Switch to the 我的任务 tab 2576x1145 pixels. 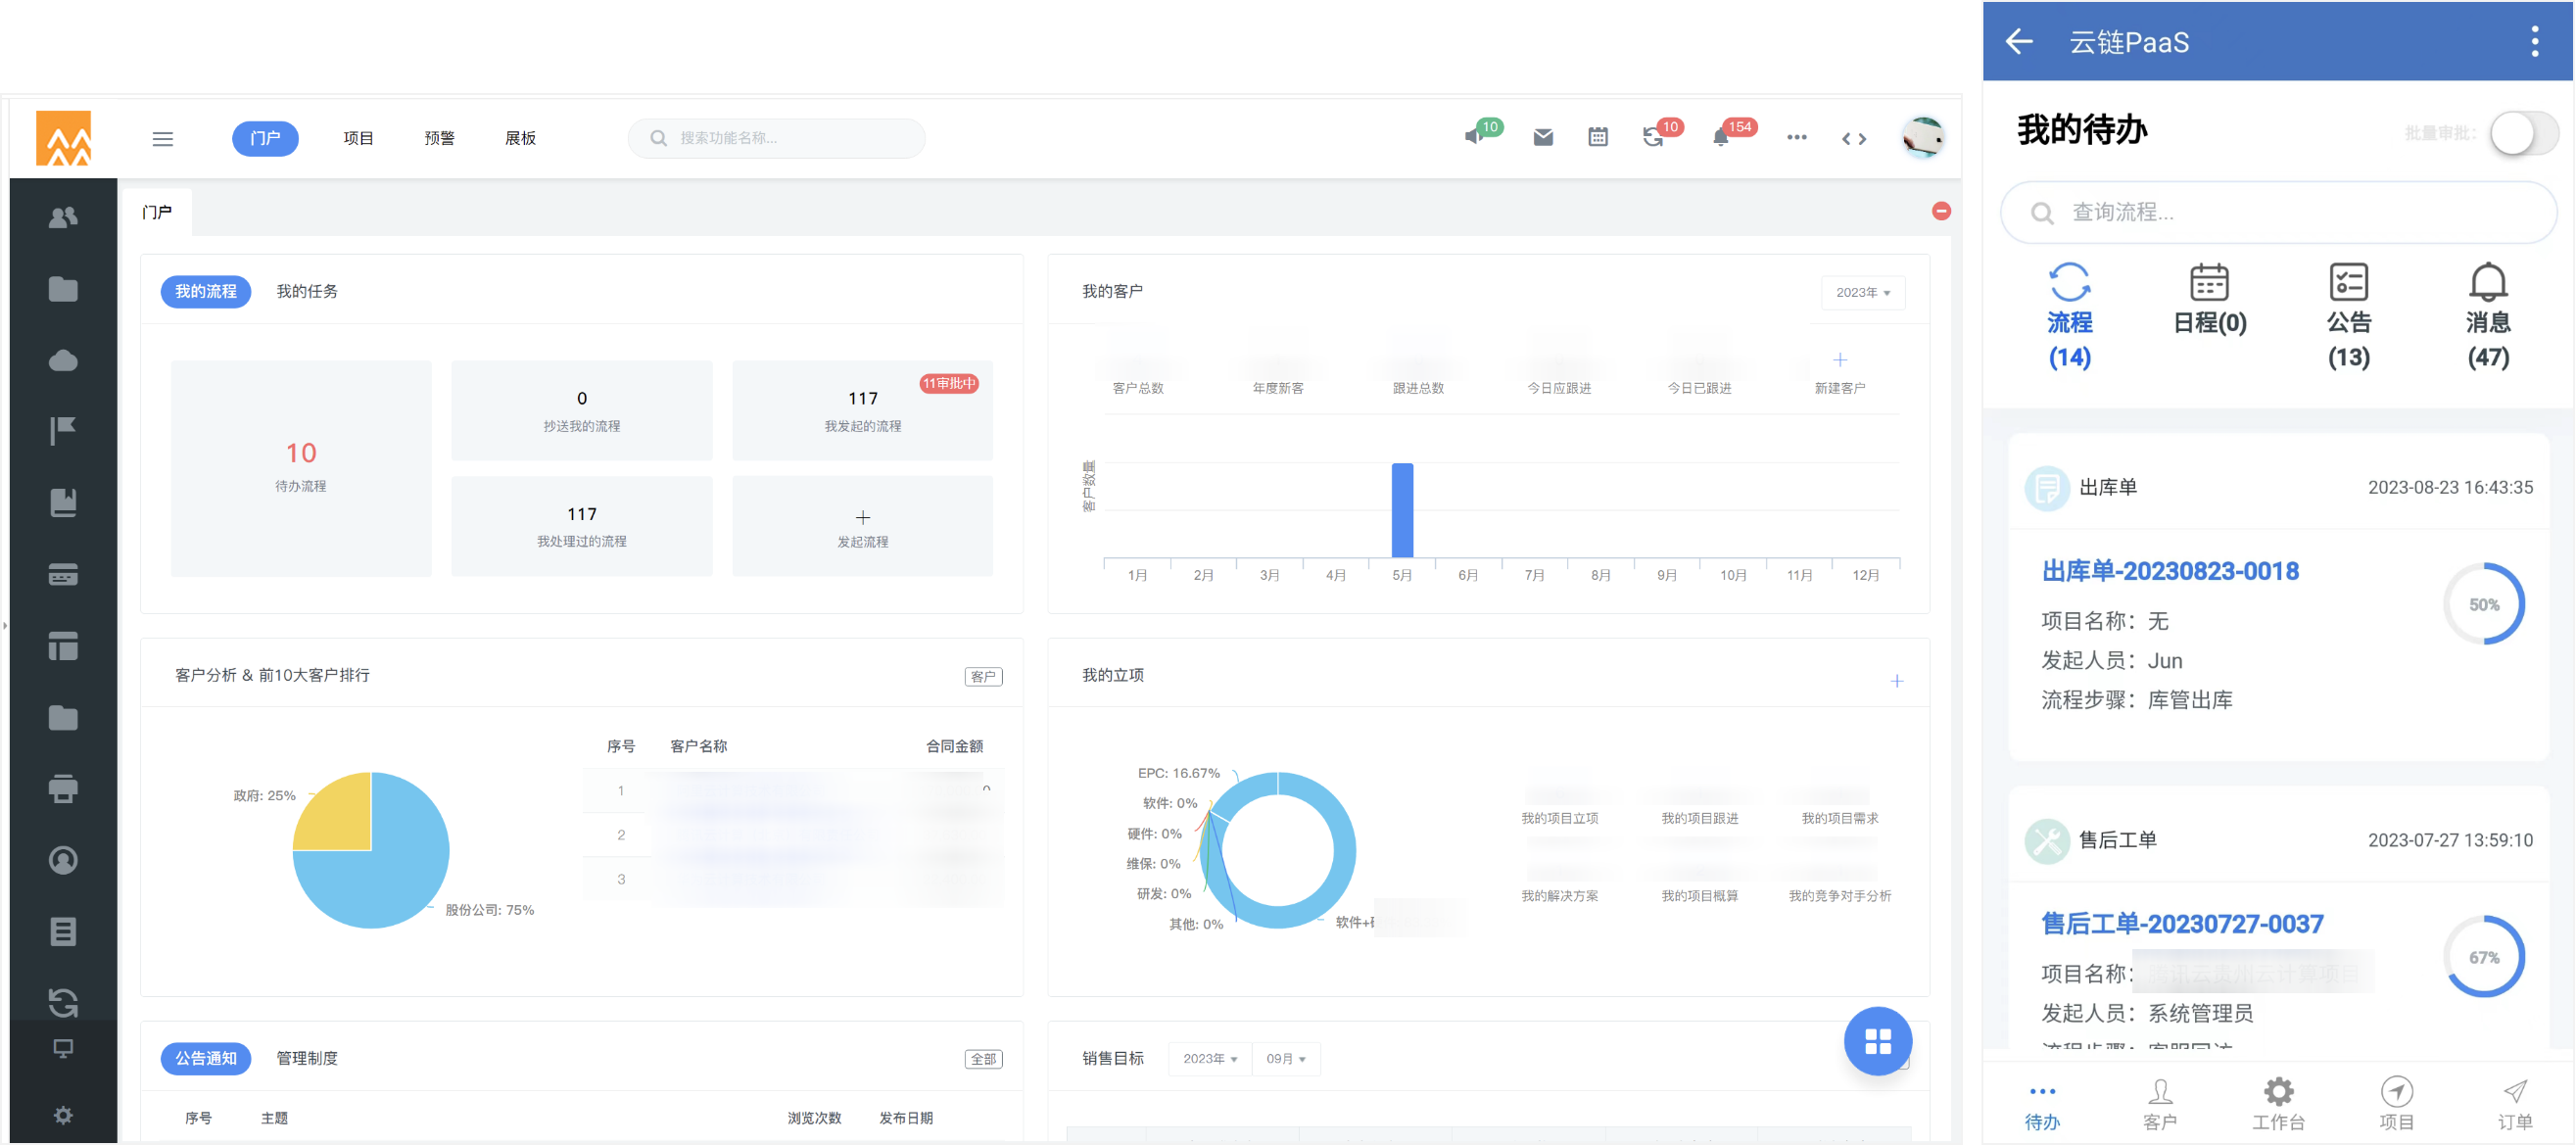tap(307, 292)
